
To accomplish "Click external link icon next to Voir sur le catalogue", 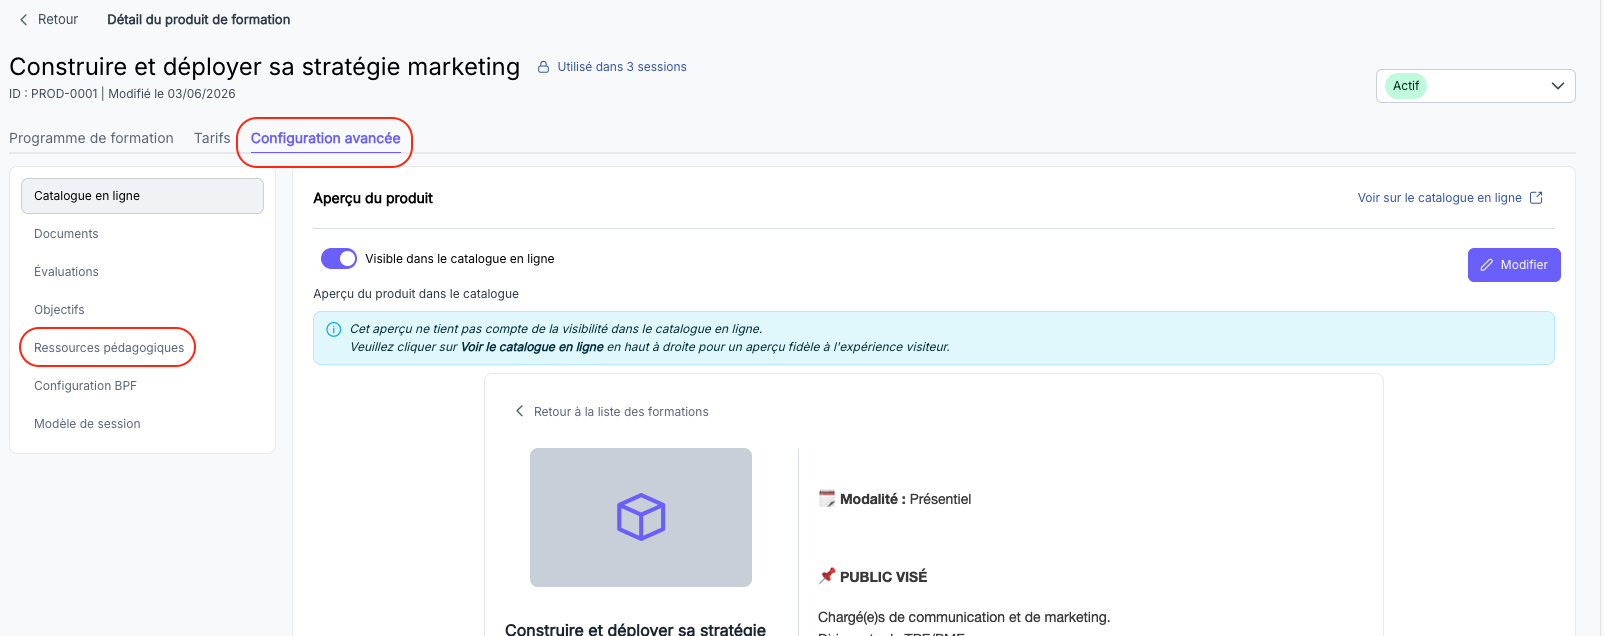I will pyautogui.click(x=1536, y=198).
